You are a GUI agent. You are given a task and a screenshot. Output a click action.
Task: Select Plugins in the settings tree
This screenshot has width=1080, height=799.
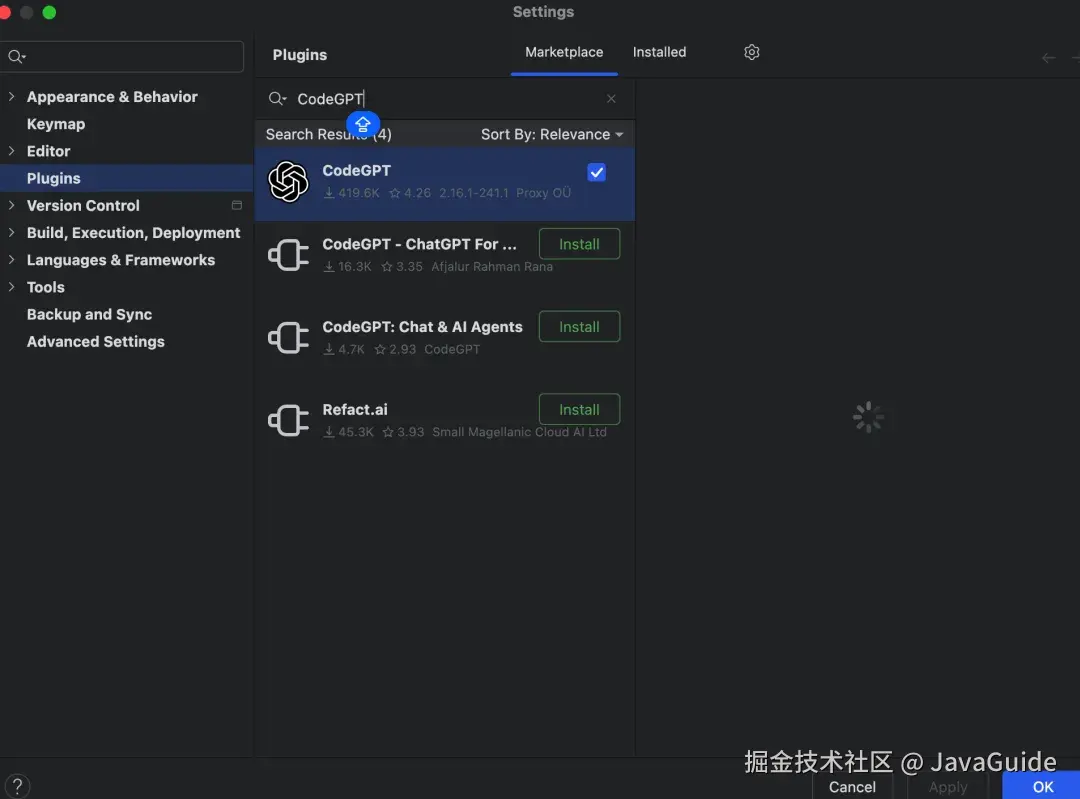tap(54, 178)
